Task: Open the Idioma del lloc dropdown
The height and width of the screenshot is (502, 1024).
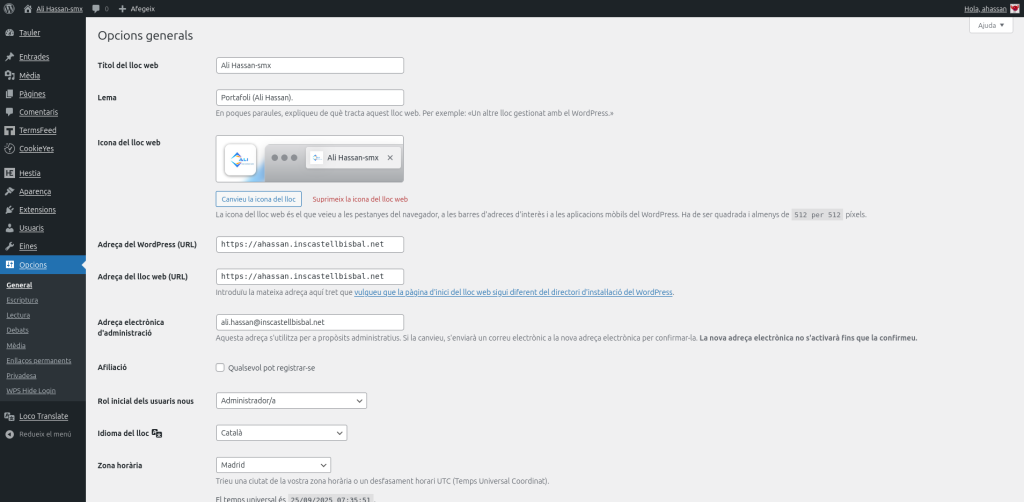Action: [x=281, y=433]
